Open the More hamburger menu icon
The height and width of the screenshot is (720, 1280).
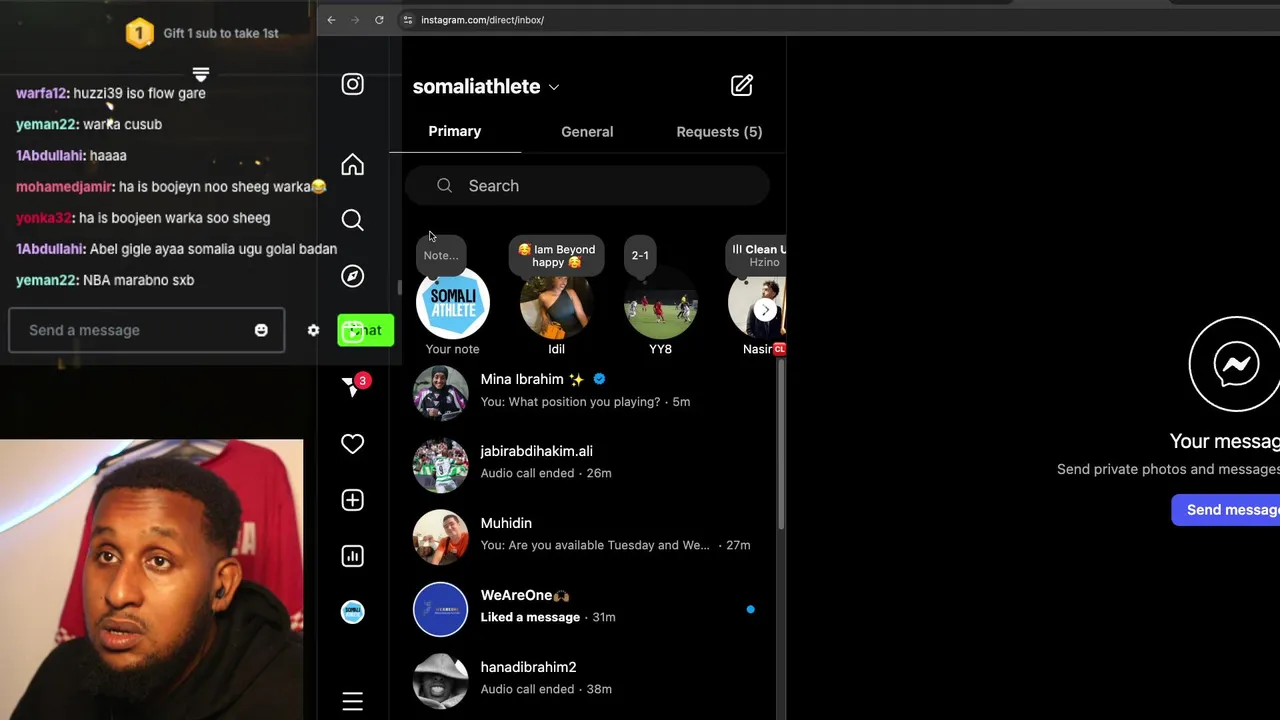(352, 702)
